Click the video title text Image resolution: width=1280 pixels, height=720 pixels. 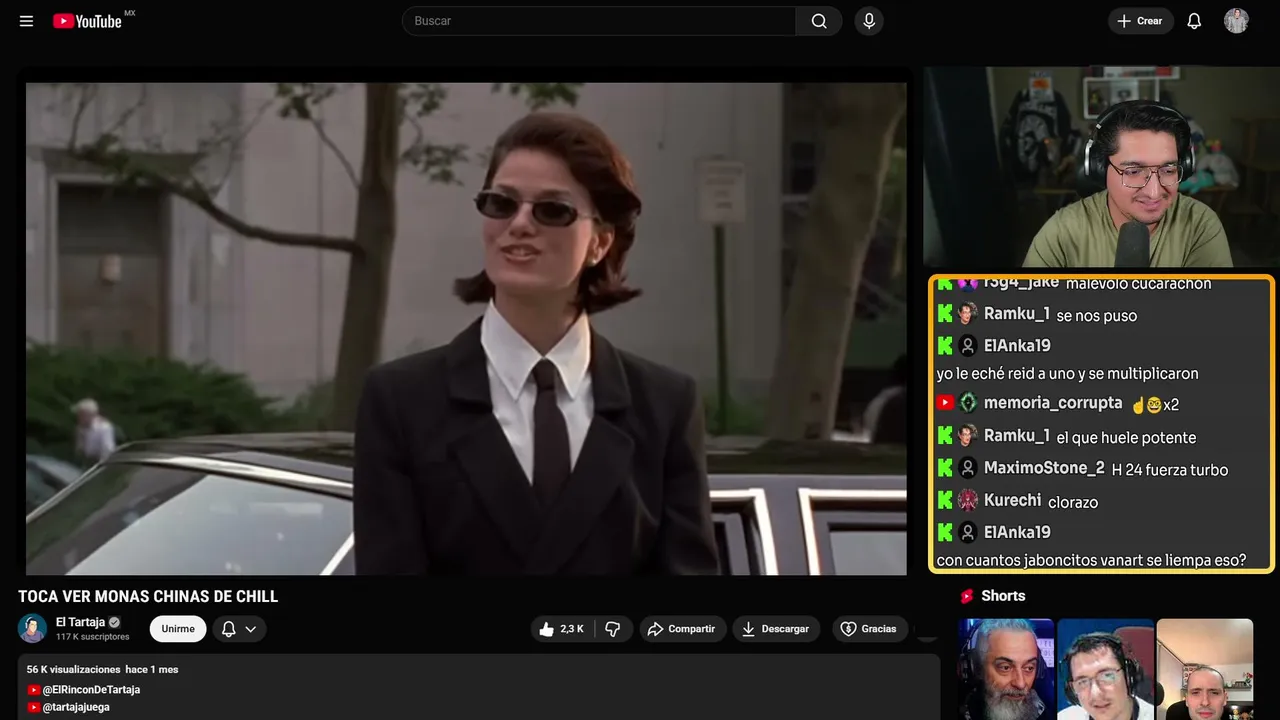(x=148, y=597)
